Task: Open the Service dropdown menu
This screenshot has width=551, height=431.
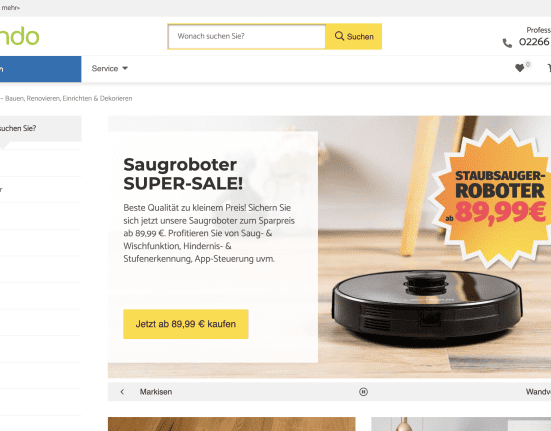Action: click(109, 68)
